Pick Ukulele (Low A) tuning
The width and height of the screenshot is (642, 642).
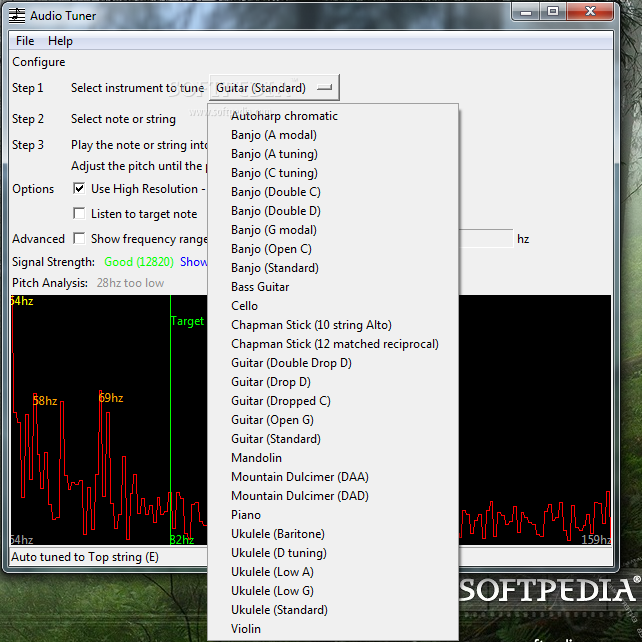pyautogui.click(x=333, y=572)
